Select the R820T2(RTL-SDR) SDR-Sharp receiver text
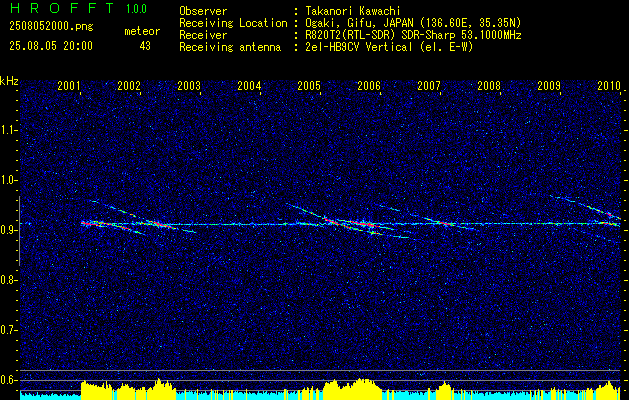Viewport: 629px width, 400px height. point(413,35)
